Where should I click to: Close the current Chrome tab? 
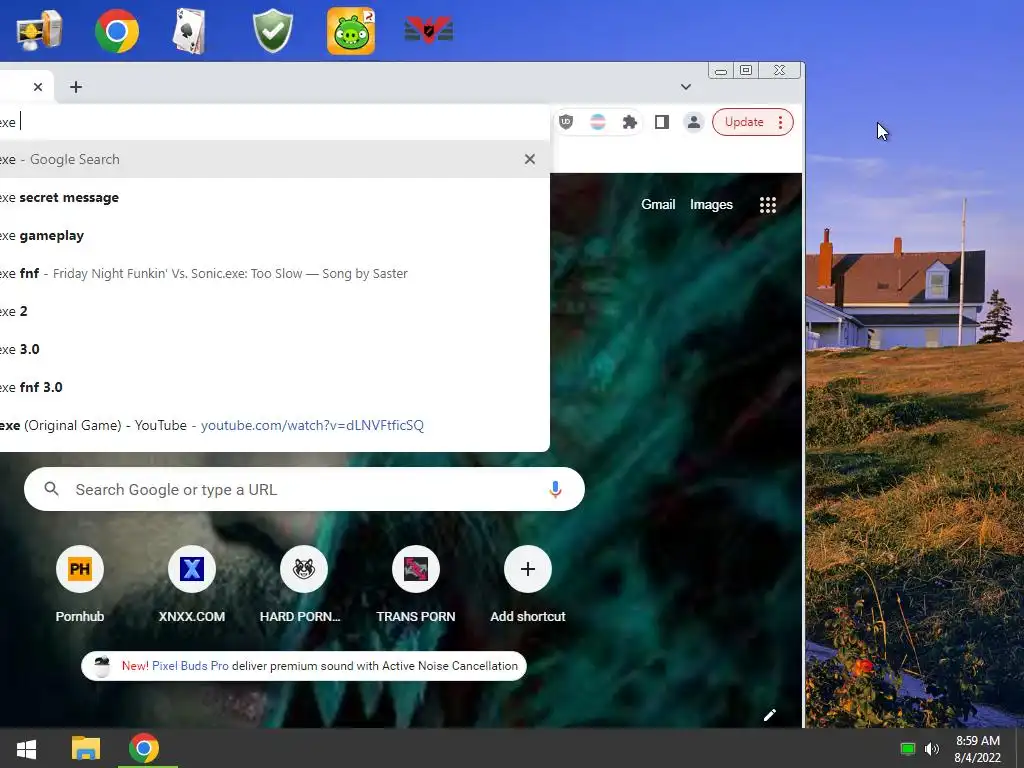(x=38, y=87)
